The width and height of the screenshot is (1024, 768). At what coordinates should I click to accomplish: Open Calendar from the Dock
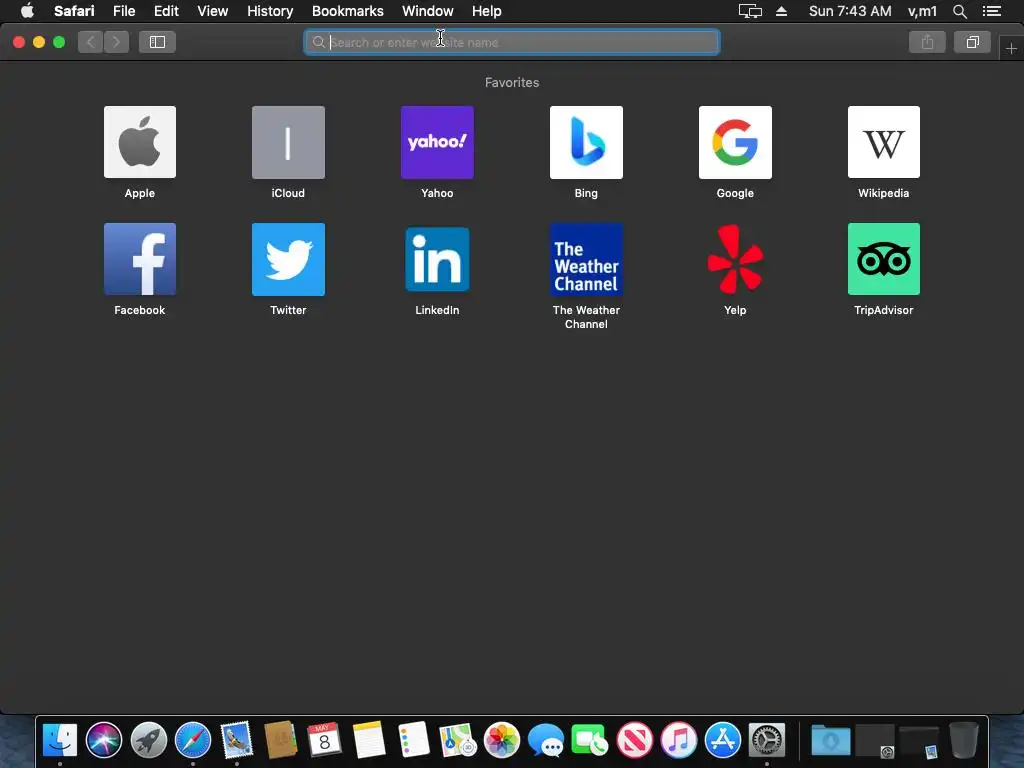[325, 740]
